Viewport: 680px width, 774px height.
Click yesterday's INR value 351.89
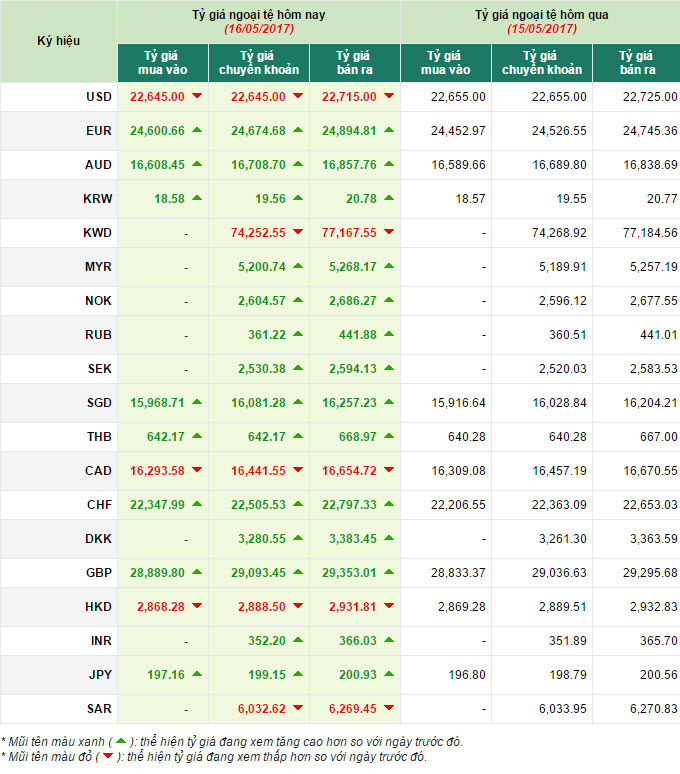[x=568, y=641]
